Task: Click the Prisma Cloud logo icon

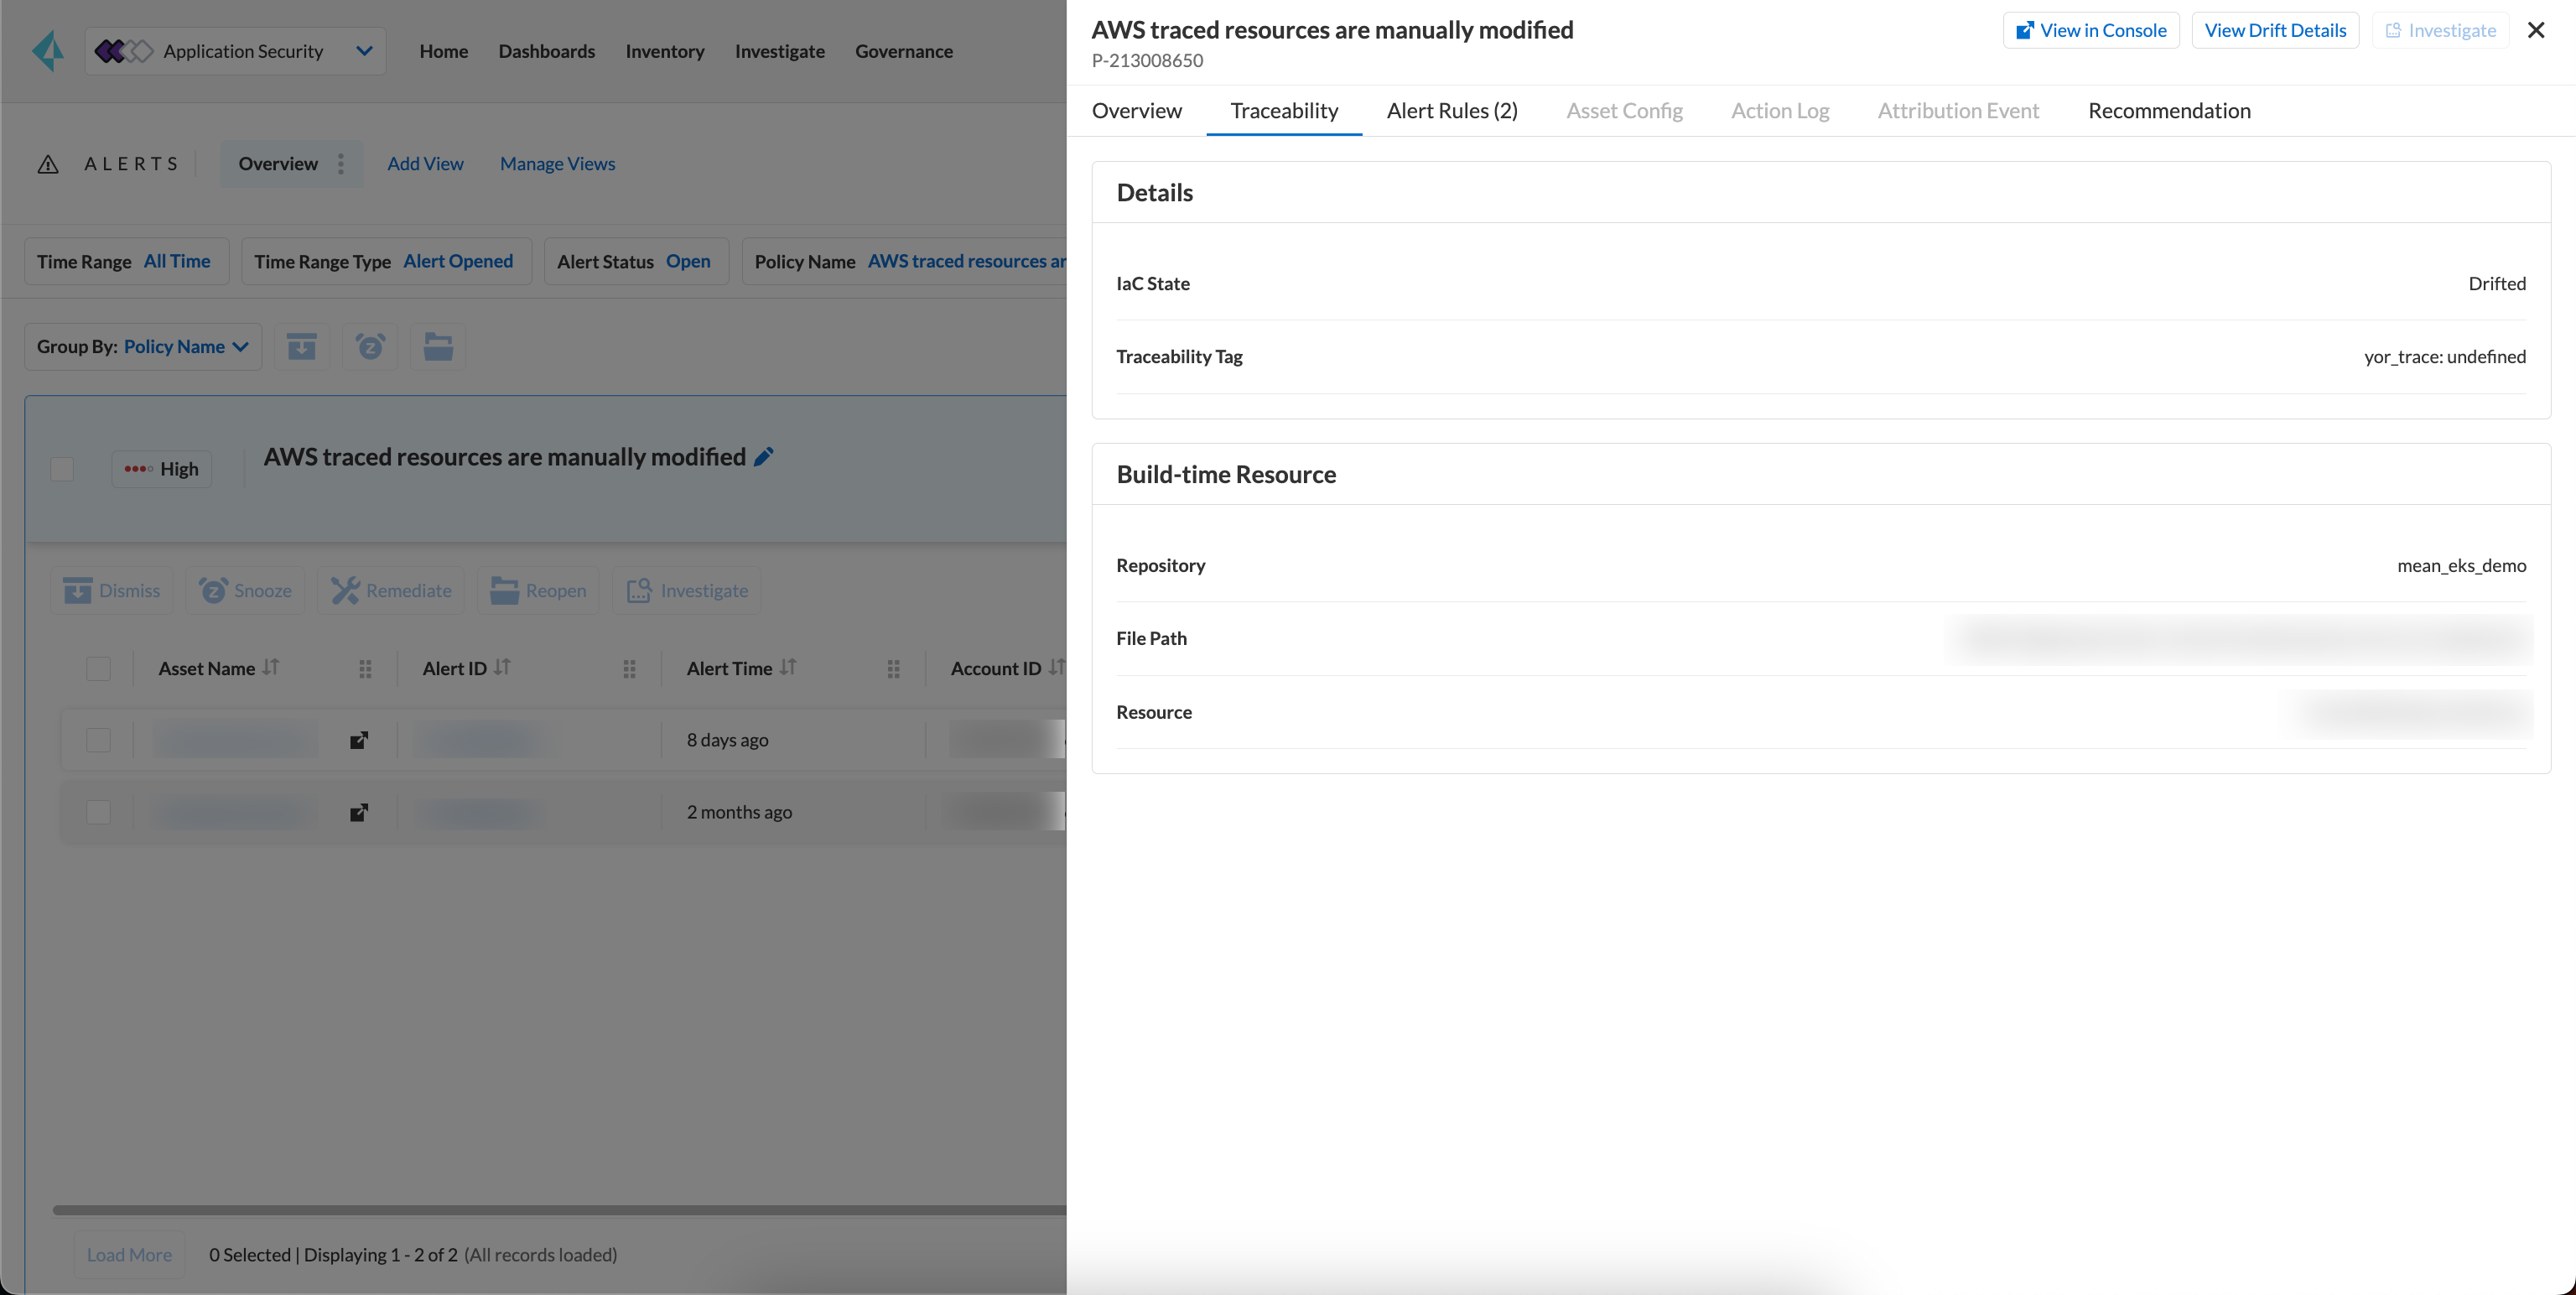Action: 47,51
